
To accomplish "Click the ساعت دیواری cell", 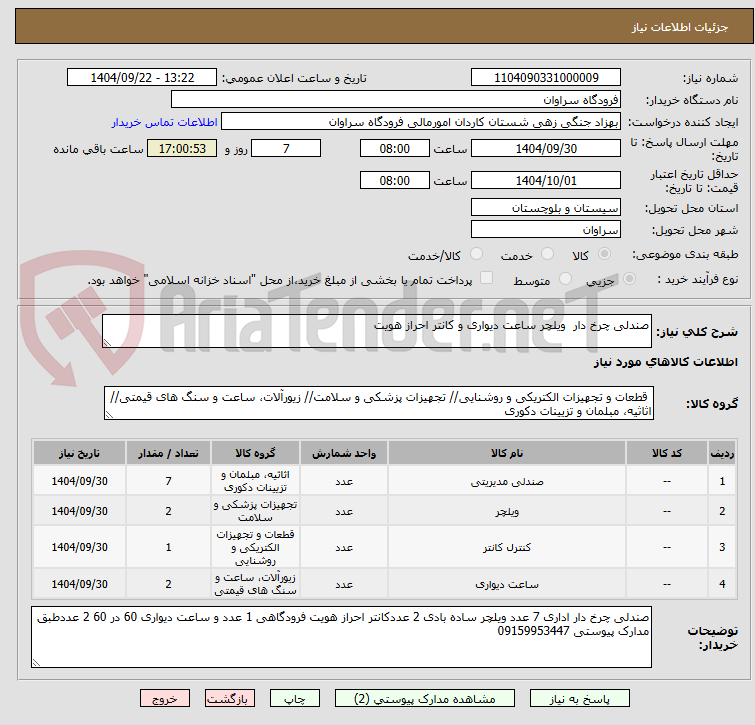I will (507, 584).
